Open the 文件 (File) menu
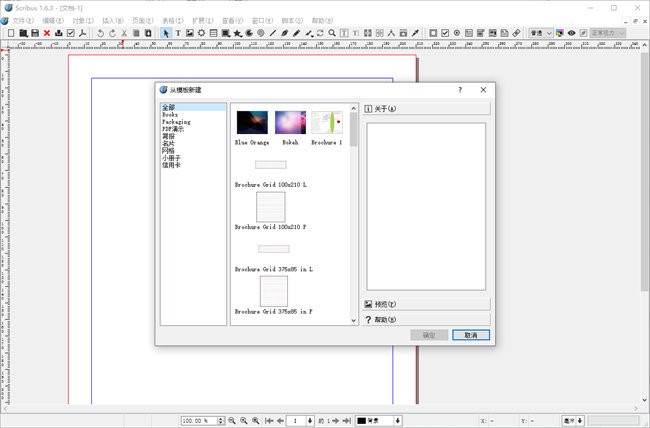Image resolution: width=650 pixels, height=428 pixels. tap(23, 20)
